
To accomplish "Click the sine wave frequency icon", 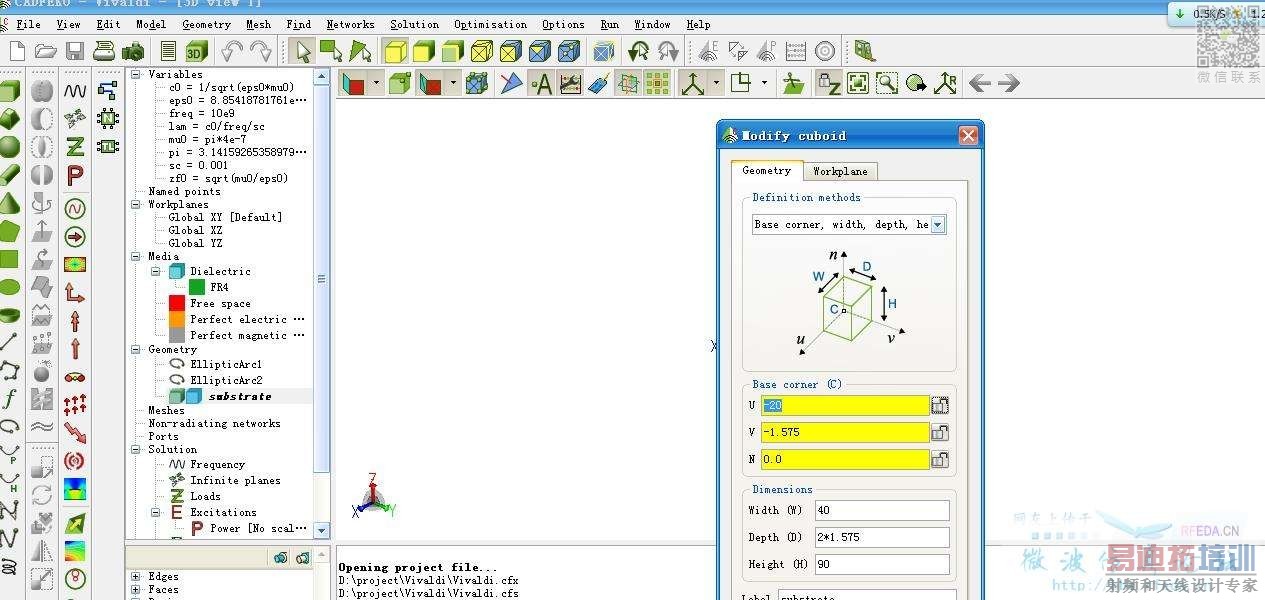I will click(x=75, y=91).
